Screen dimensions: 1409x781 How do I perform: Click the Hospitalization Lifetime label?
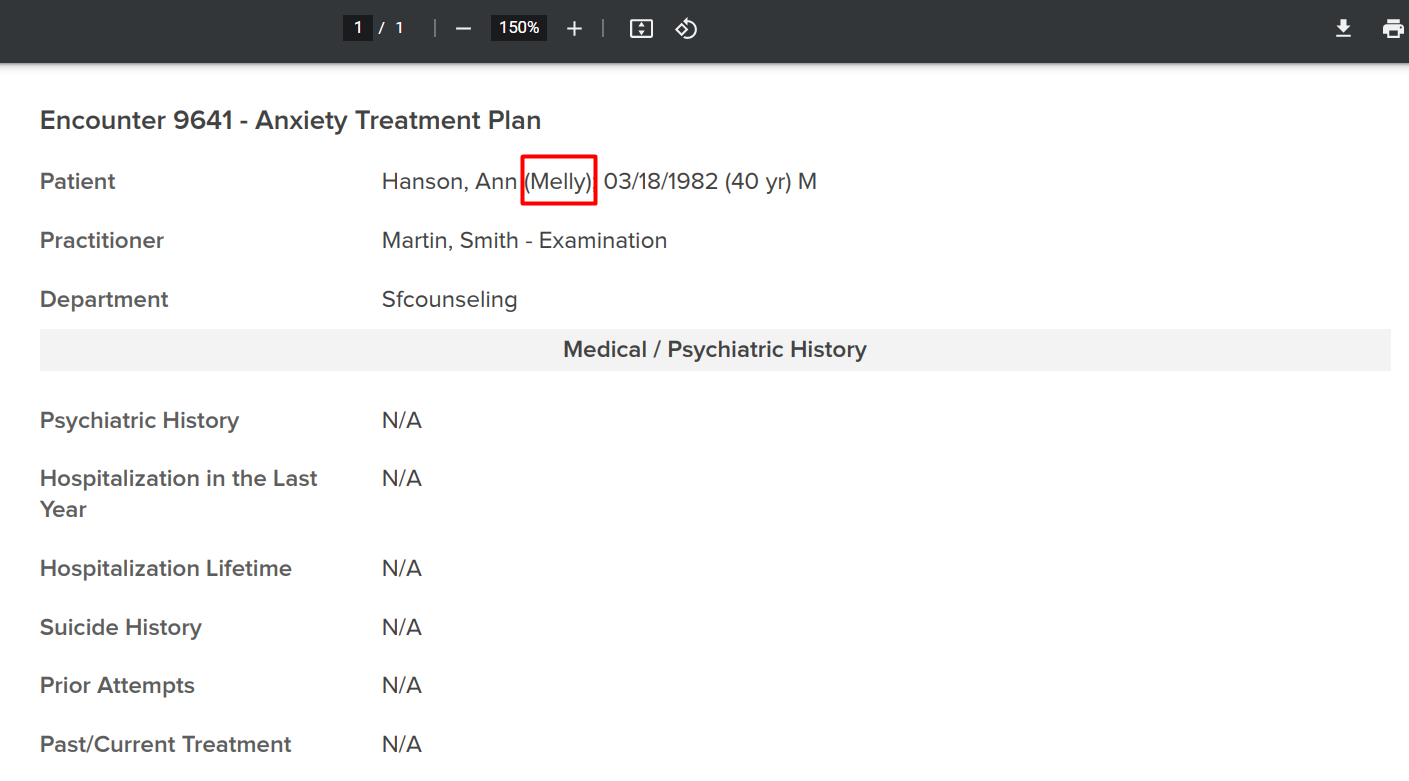point(166,569)
